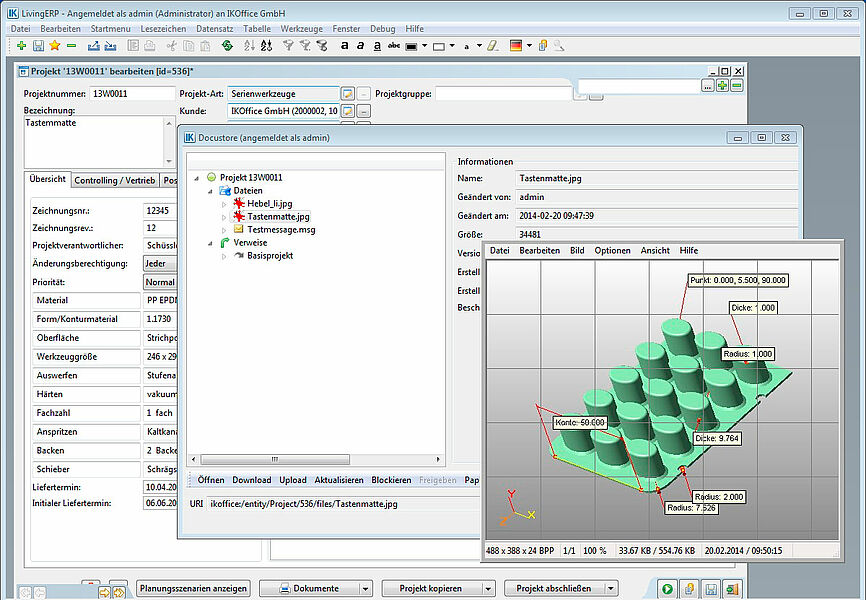The height and width of the screenshot is (600, 866).
Task: Switch to the Controlling / Vertrieb tab
Action: (115, 180)
